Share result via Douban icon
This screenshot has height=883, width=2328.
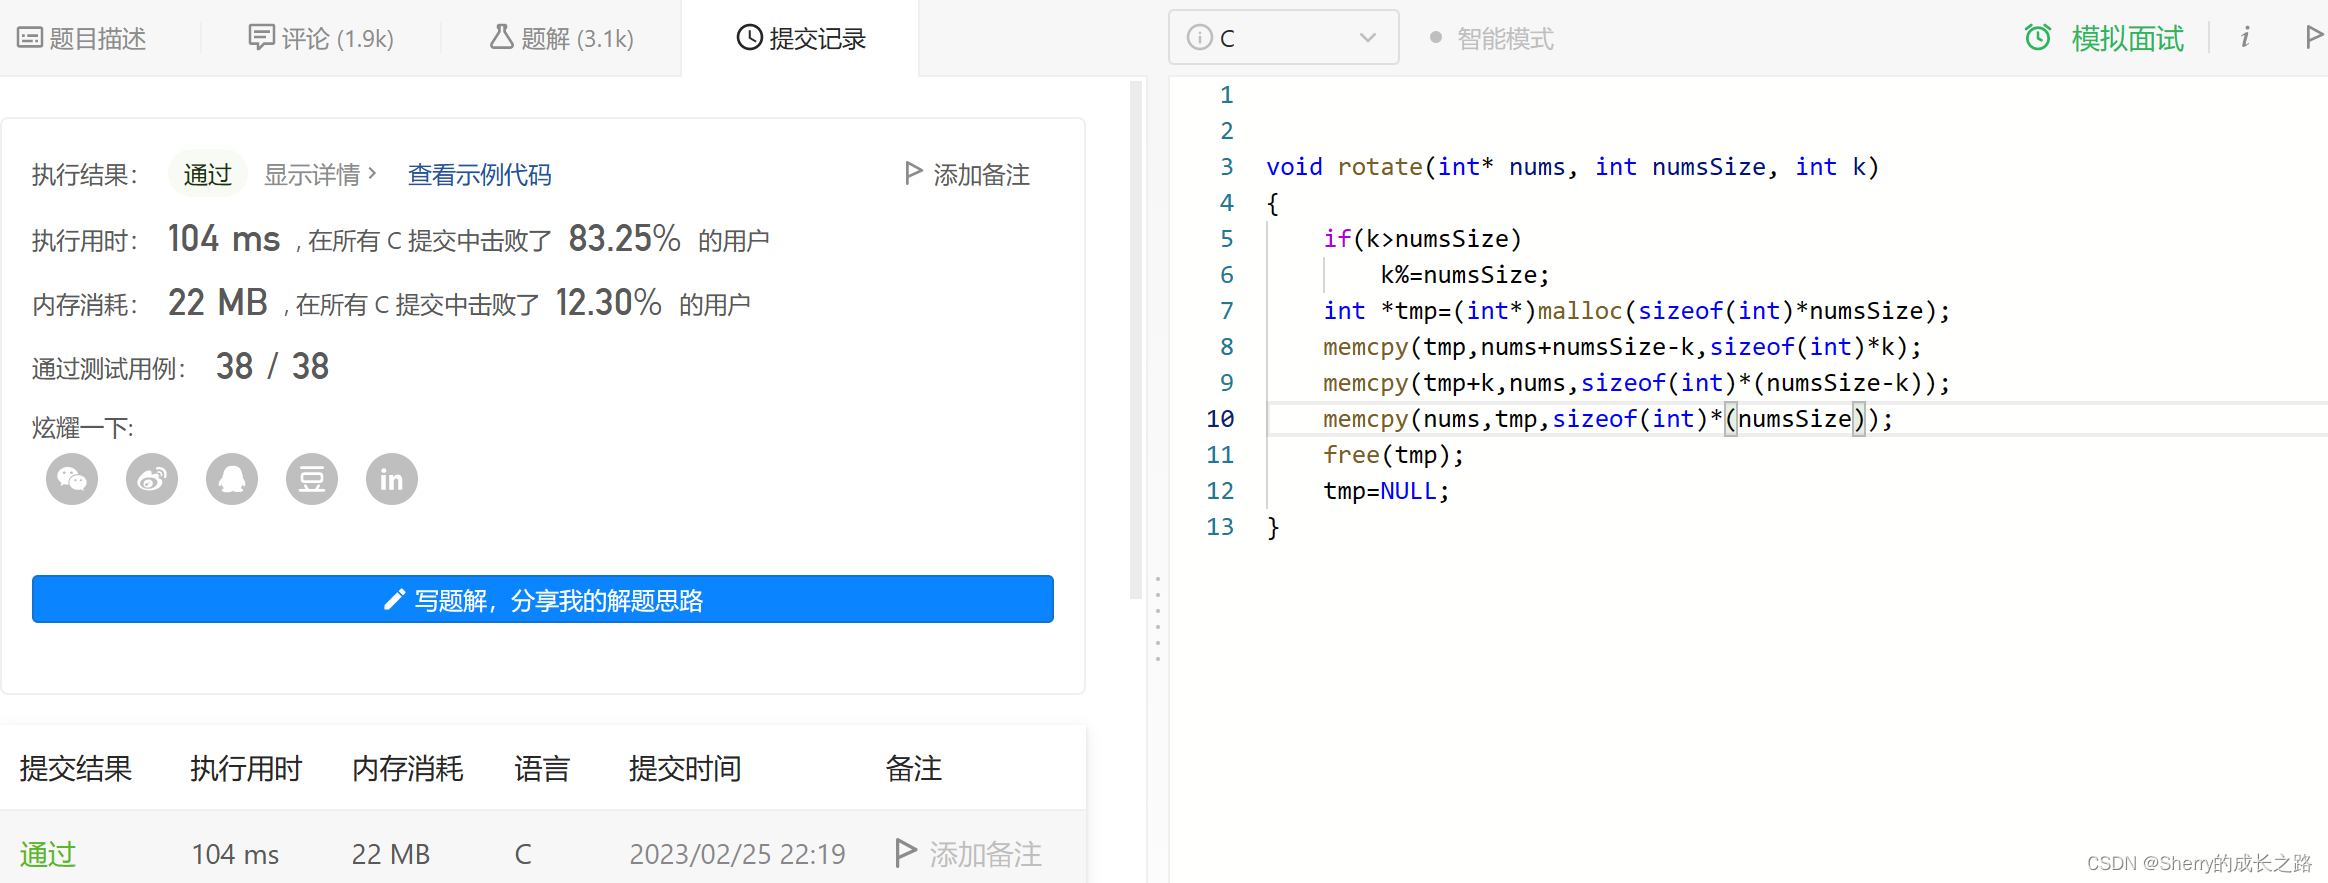[312, 479]
